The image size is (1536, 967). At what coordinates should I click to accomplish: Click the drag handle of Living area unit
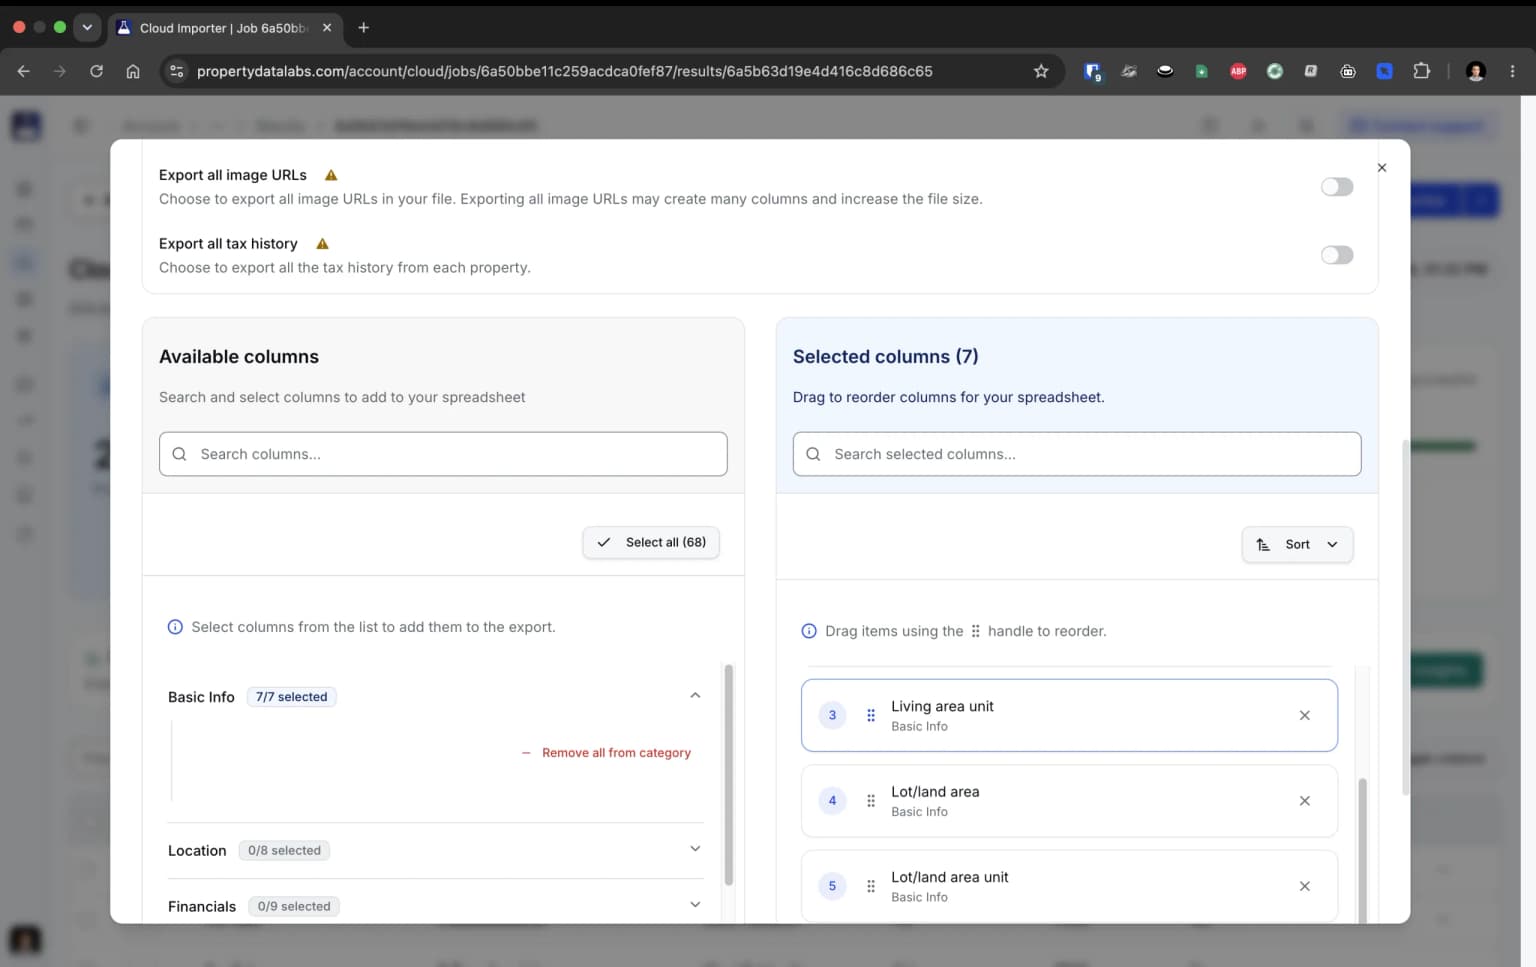(x=871, y=715)
